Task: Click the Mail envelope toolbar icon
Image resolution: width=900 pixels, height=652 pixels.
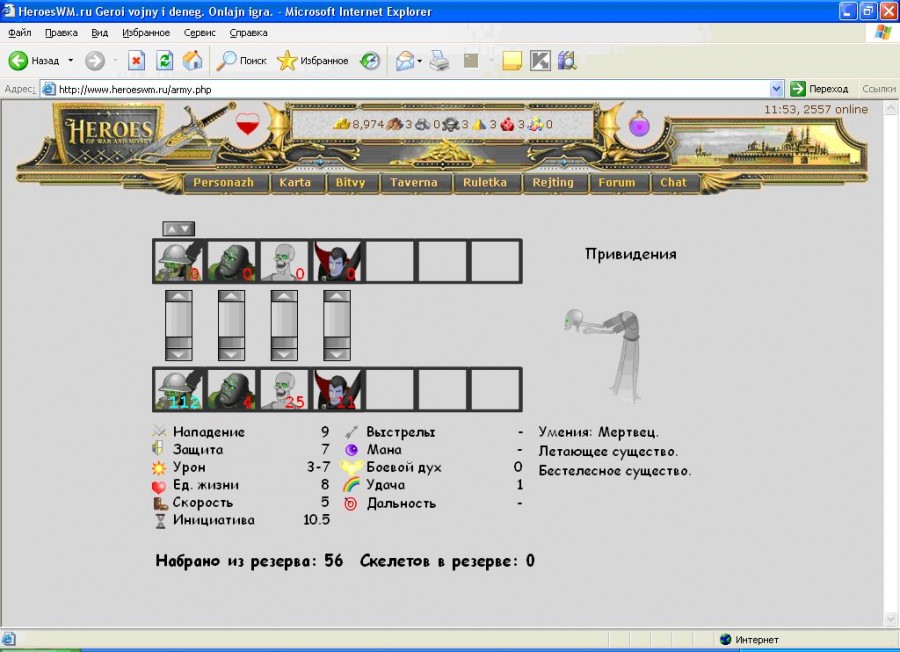Action: 405,60
